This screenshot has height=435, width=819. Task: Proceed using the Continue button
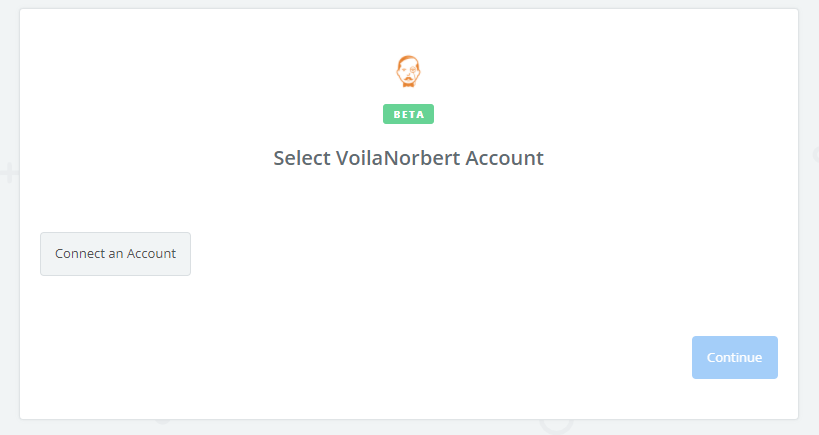pos(734,357)
